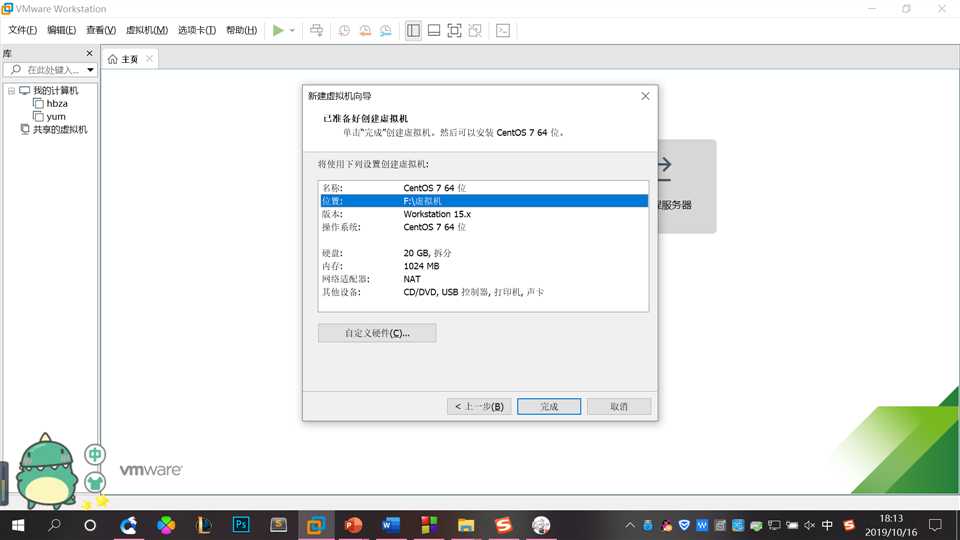The width and height of the screenshot is (960, 540).
Task: Open File Explorer from the taskbar
Action: [466, 525]
